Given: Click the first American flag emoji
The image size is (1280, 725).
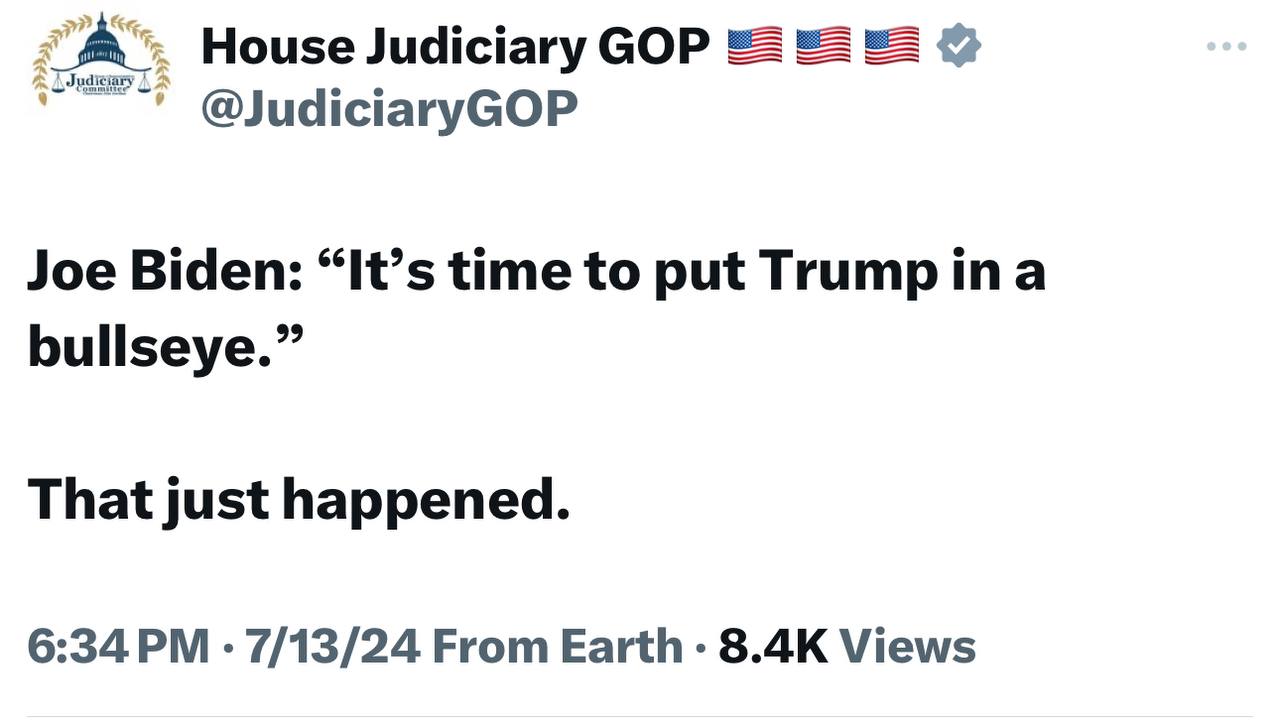Looking at the screenshot, I should [x=755, y=46].
